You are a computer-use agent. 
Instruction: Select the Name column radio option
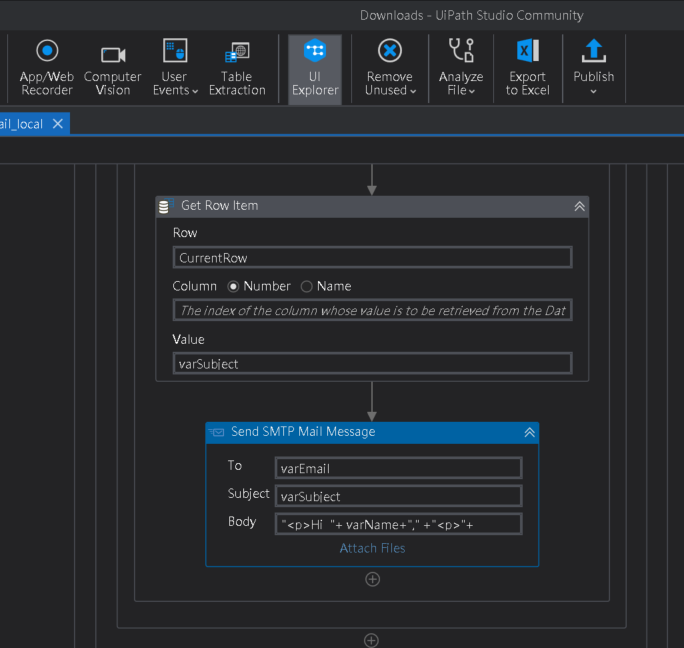click(x=307, y=286)
